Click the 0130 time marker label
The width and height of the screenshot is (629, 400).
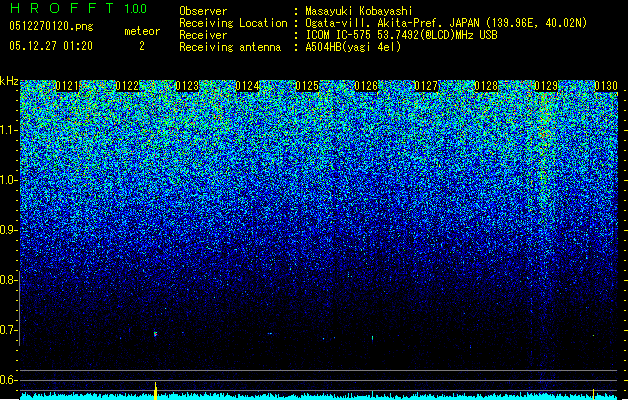click(x=606, y=86)
